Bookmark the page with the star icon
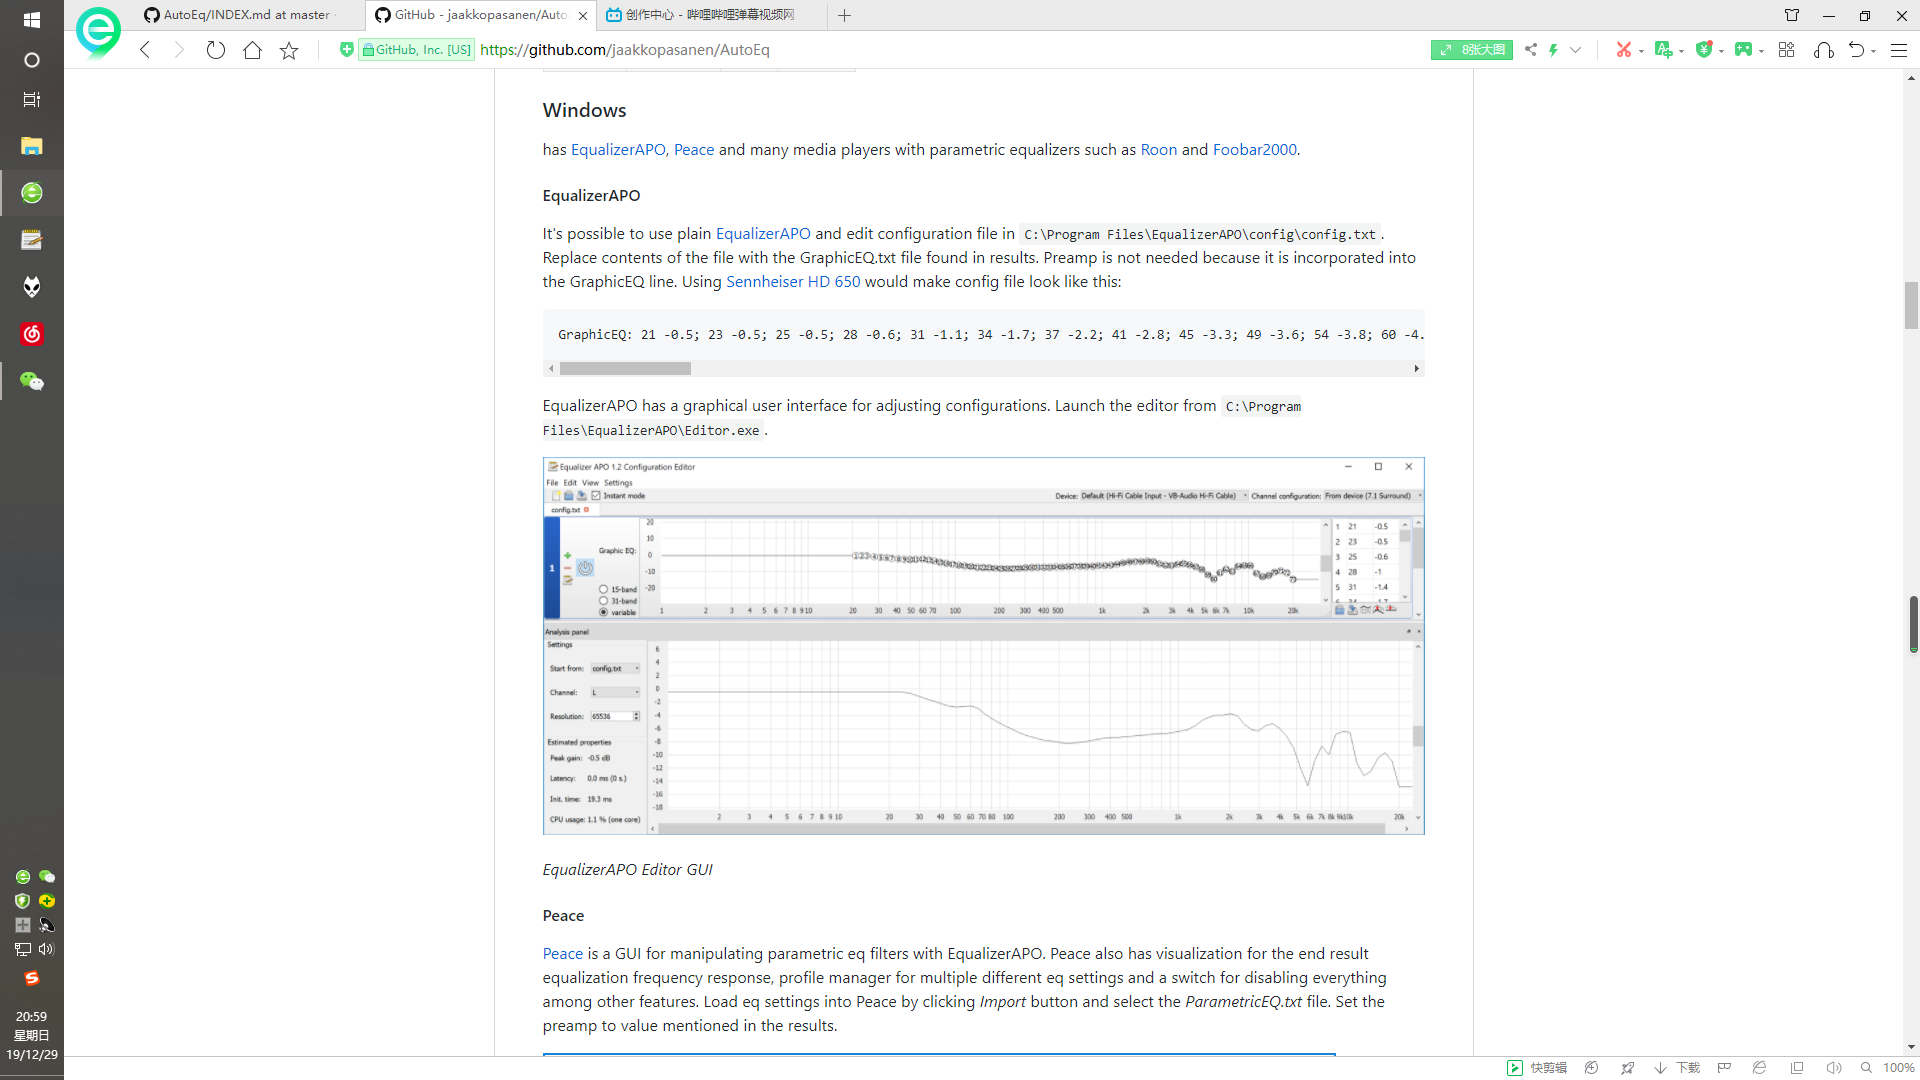The image size is (1920, 1080). (x=289, y=50)
